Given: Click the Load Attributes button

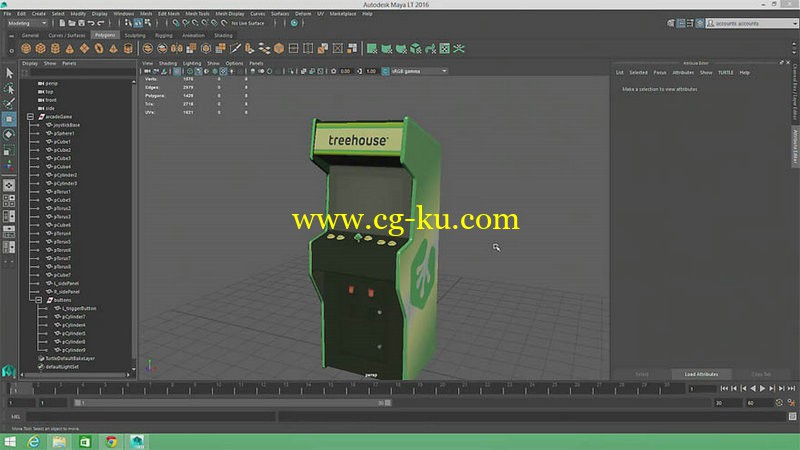Looking at the screenshot, I should click(x=701, y=374).
